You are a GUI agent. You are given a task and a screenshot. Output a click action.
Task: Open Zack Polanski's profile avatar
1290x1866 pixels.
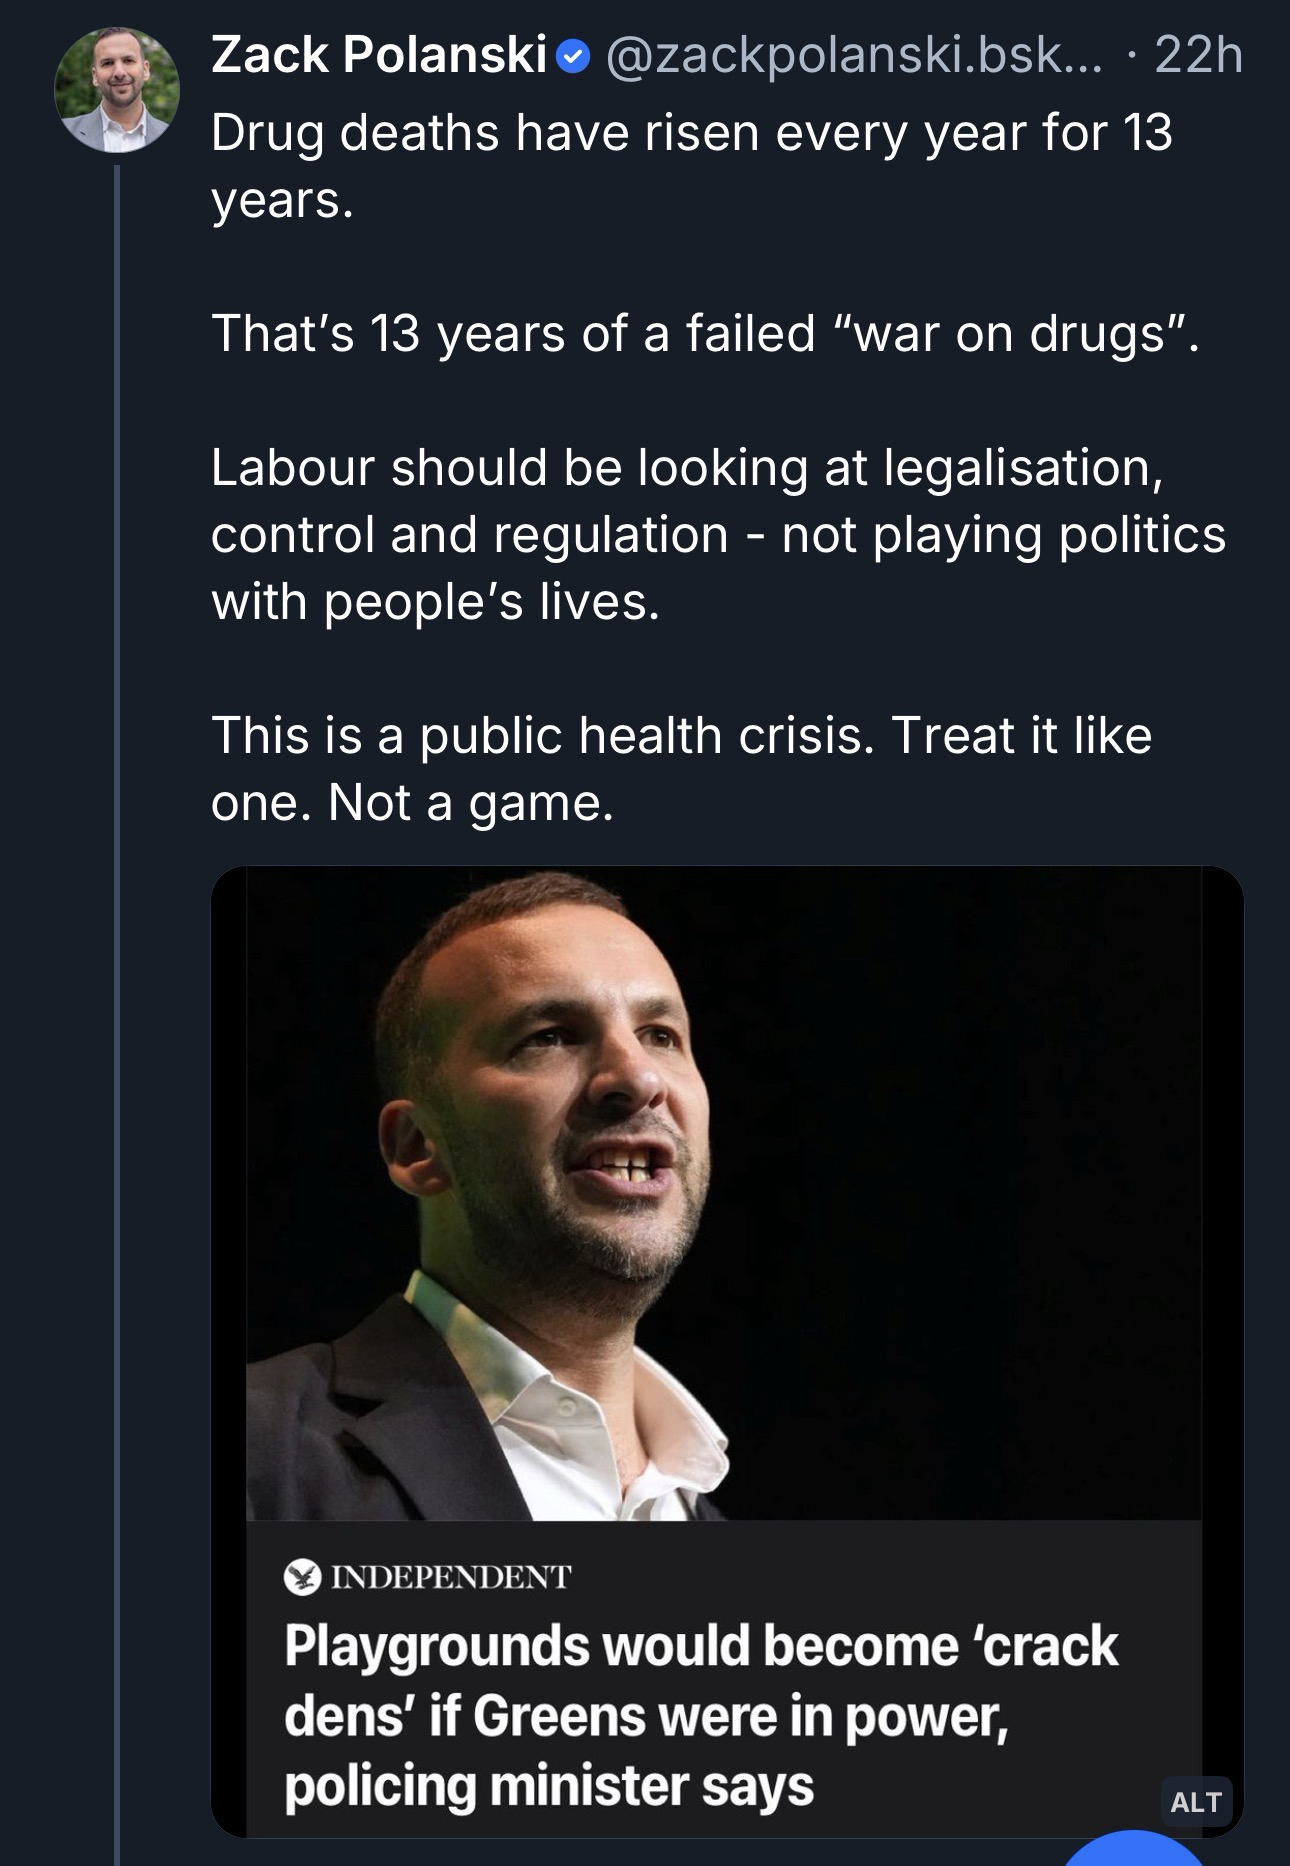click(x=116, y=89)
